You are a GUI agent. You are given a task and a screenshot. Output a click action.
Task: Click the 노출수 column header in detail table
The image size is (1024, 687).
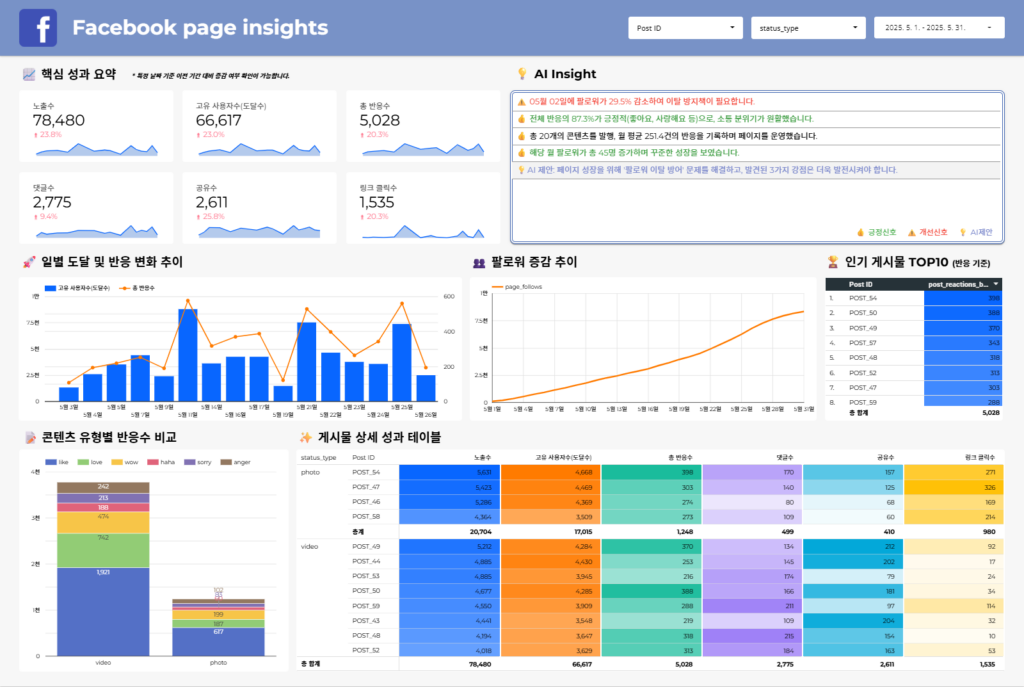click(x=480, y=457)
